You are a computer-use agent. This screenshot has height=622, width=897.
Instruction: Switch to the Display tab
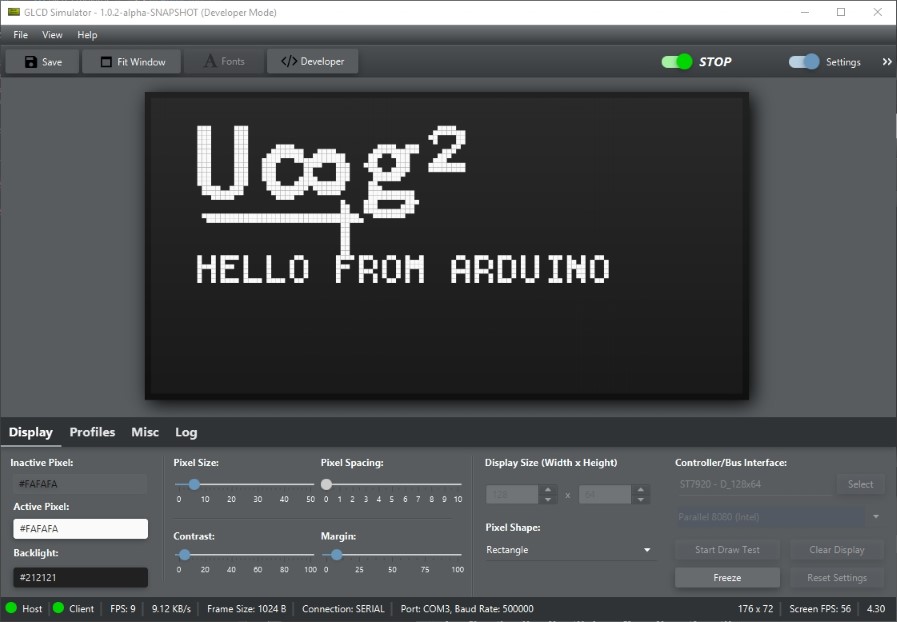point(31,432)
